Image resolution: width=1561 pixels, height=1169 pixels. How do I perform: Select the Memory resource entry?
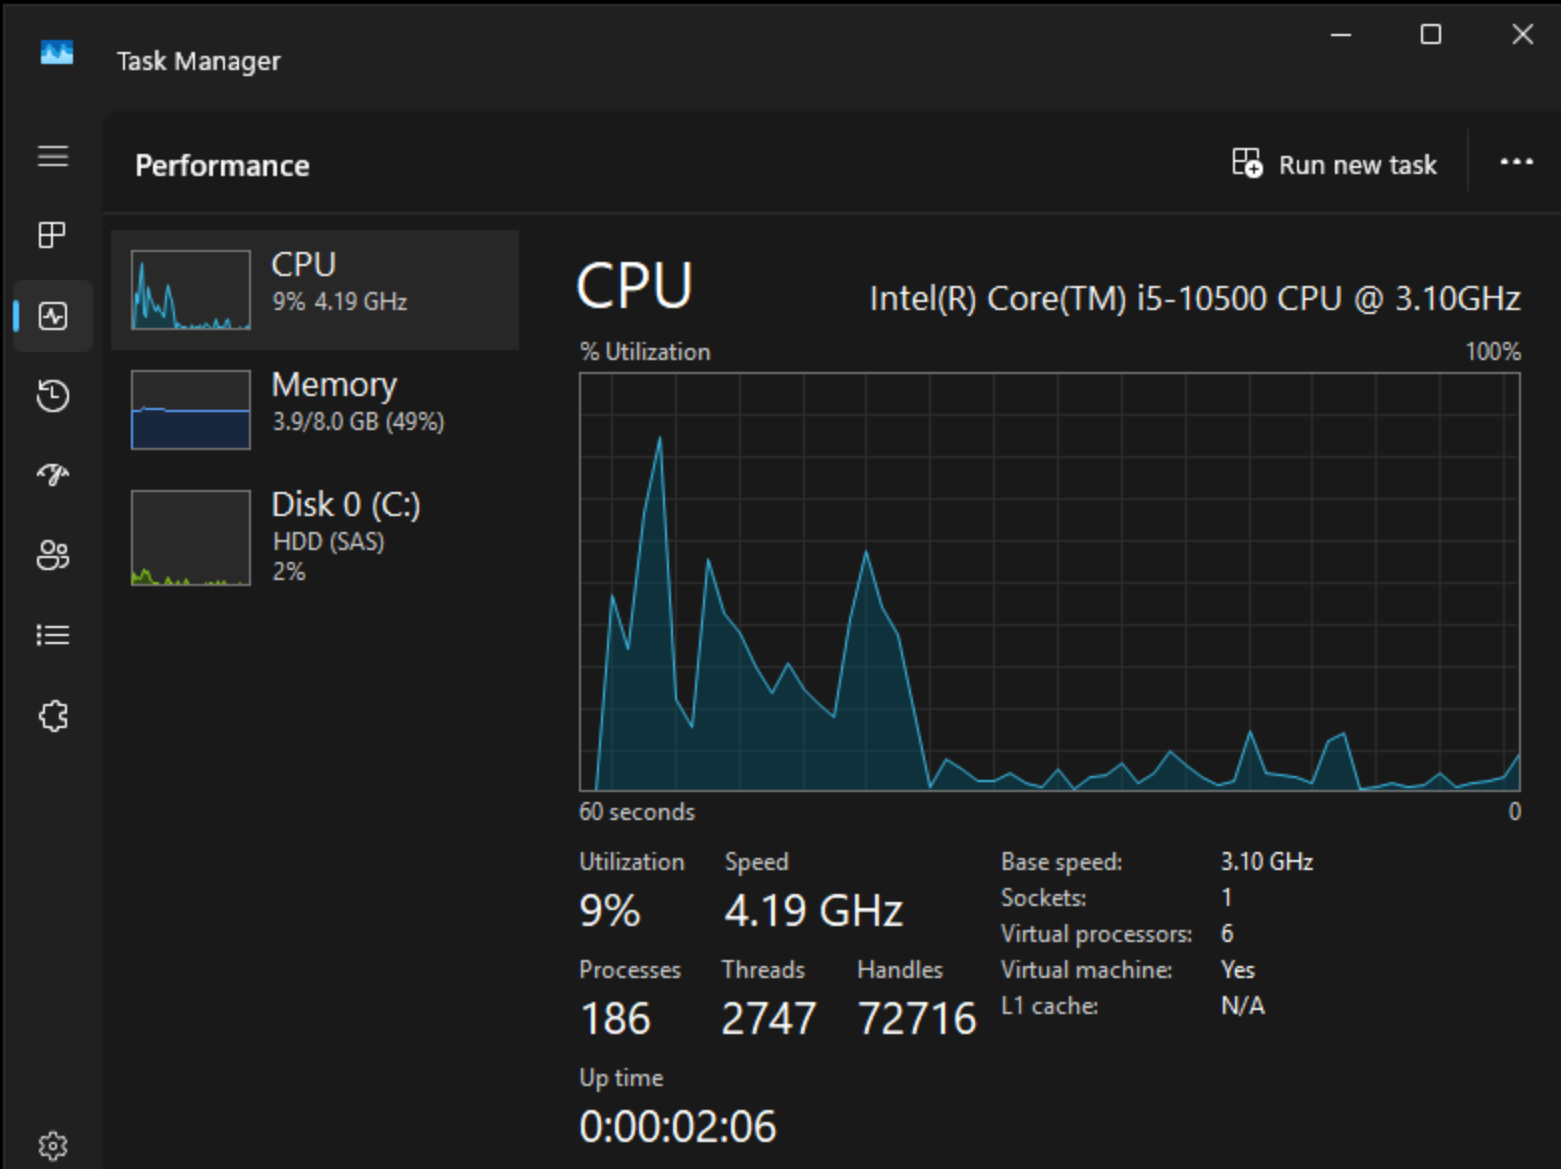[x=315, y=410]
